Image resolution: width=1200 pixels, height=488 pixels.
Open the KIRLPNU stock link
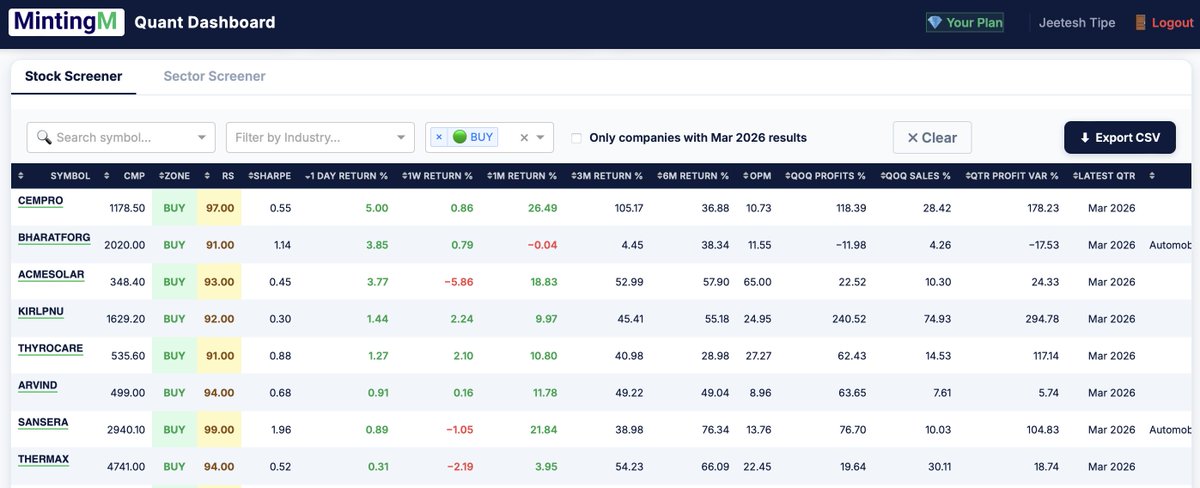coord(41,312)
